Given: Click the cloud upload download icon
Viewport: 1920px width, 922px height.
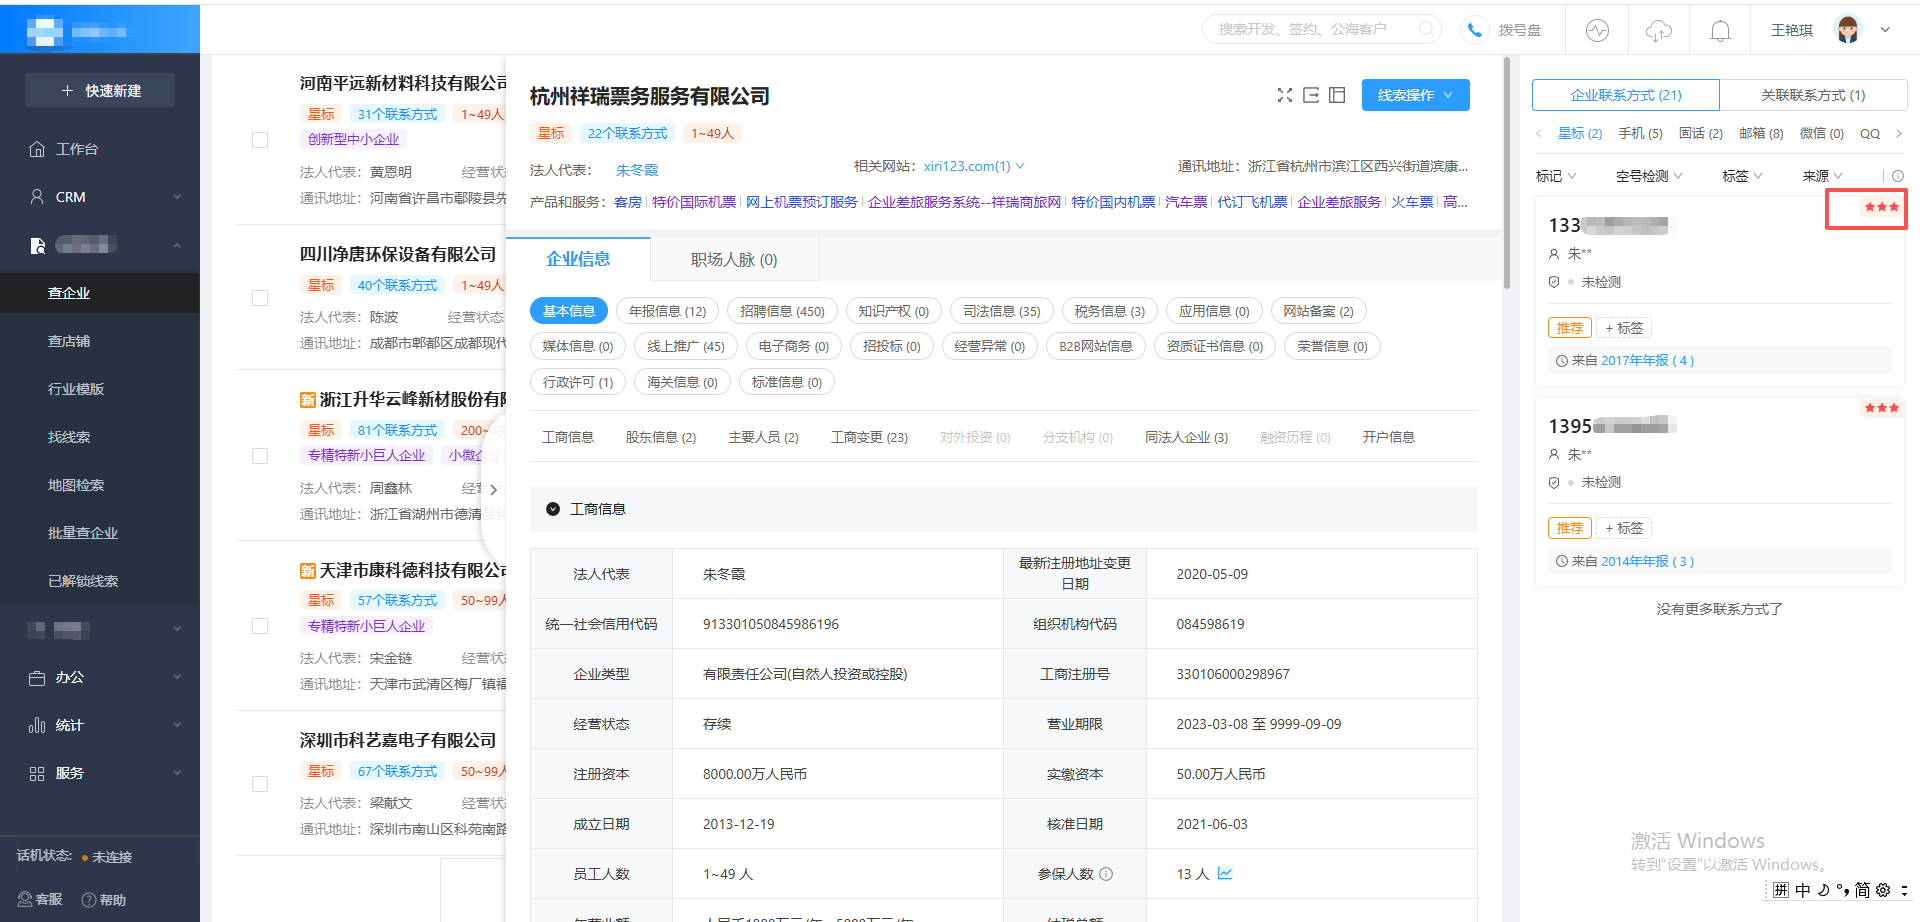Looking at the screenshot, I should [x=1658, y=31].
